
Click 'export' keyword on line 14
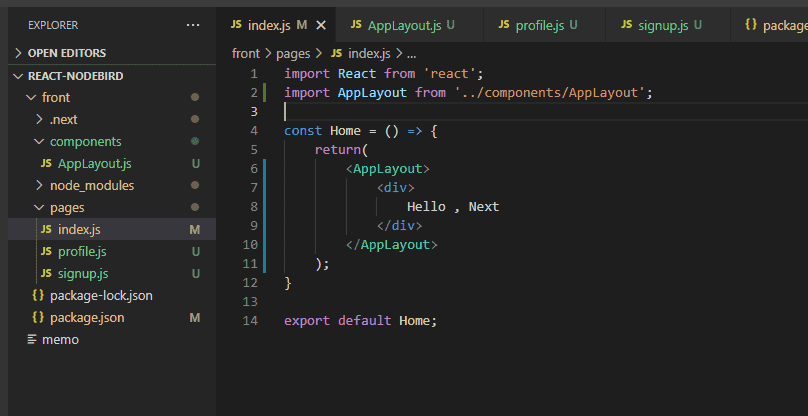[x=307, y=321]
